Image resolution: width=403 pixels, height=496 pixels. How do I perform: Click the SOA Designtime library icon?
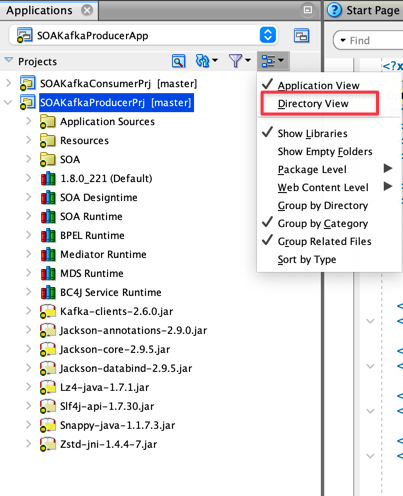48,198
